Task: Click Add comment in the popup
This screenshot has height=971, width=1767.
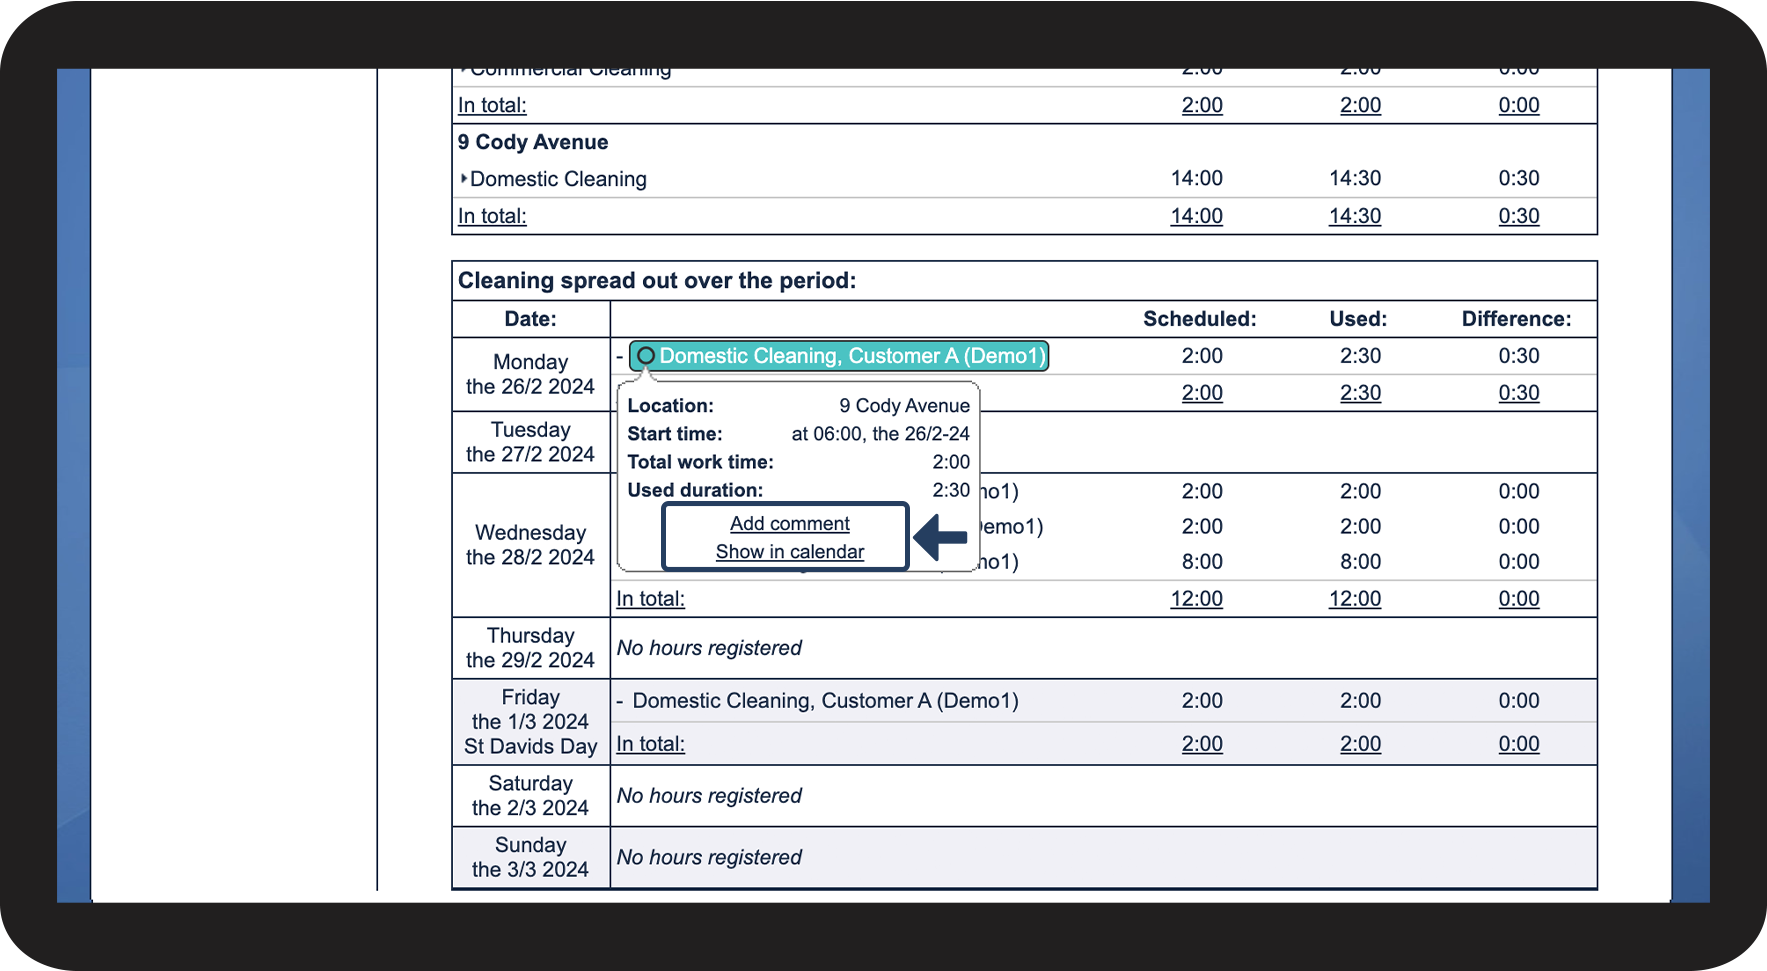Action: click(x=789, y=524)
